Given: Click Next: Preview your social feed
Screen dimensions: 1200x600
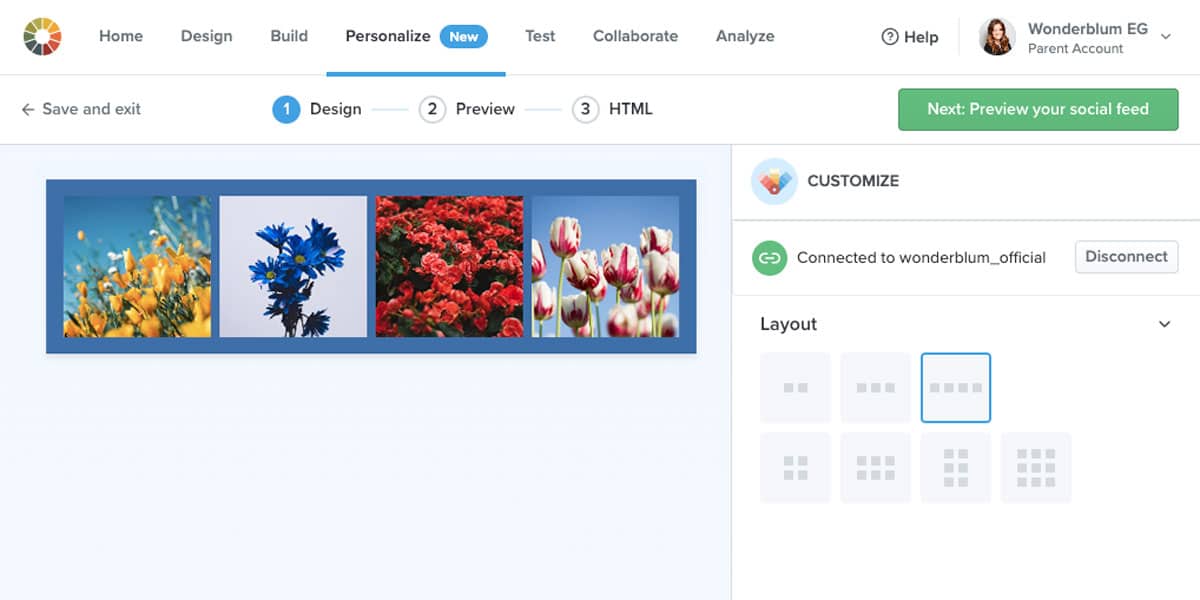Looking at the screenshot, I should click(x=1038, y=109).
